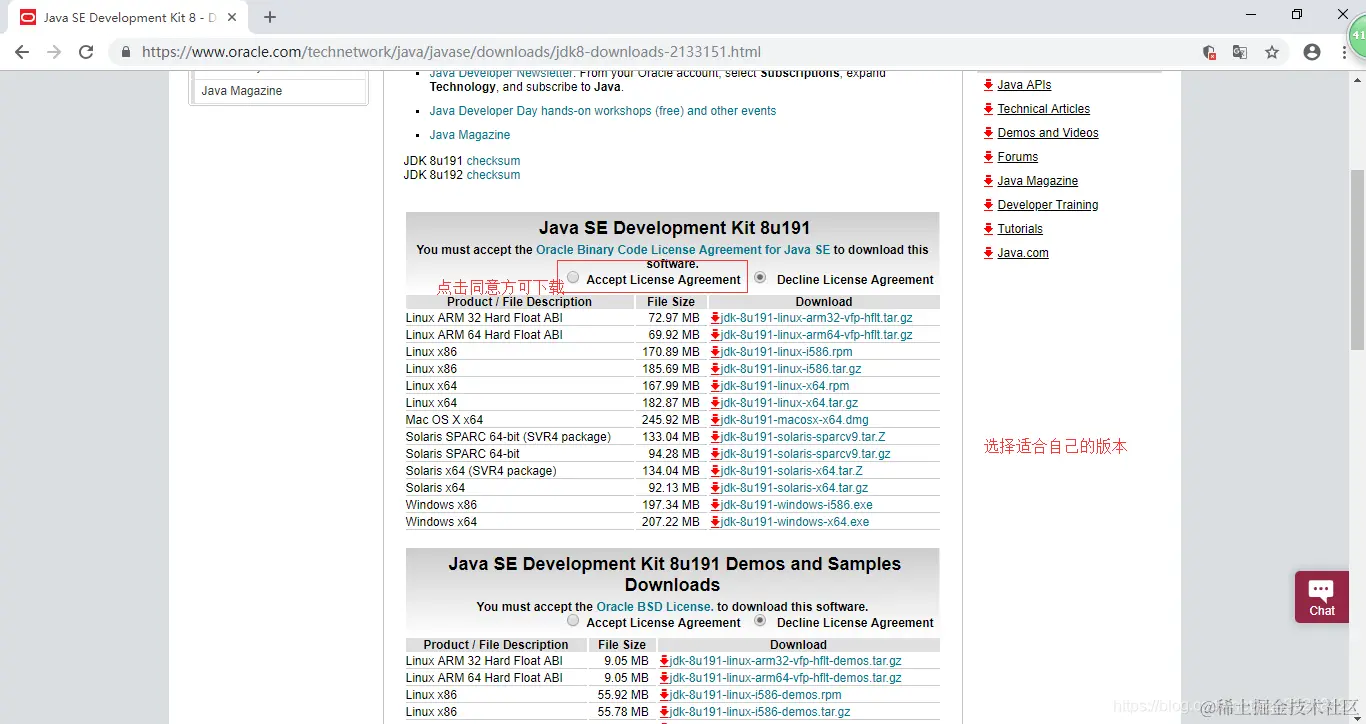Open the Tutorials link
Screen dimensions: 1366x724
pyautogui.click(x=1020, y=229)
